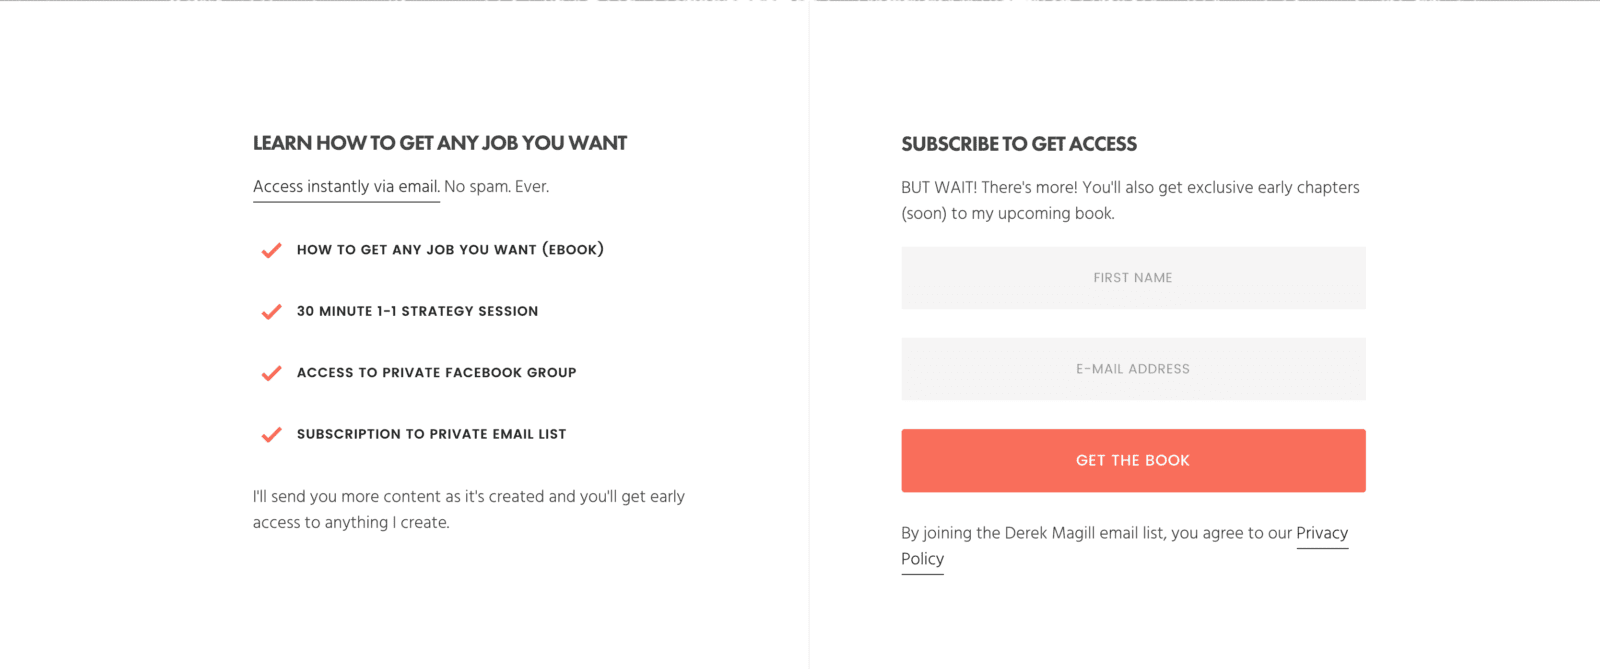Click the 'HOW TO GET ANY JOB YOU WANT (EBOOK)' list item
Viewport: 1600px width, 669px height.
pyautogui.click(x=450, y=249)
